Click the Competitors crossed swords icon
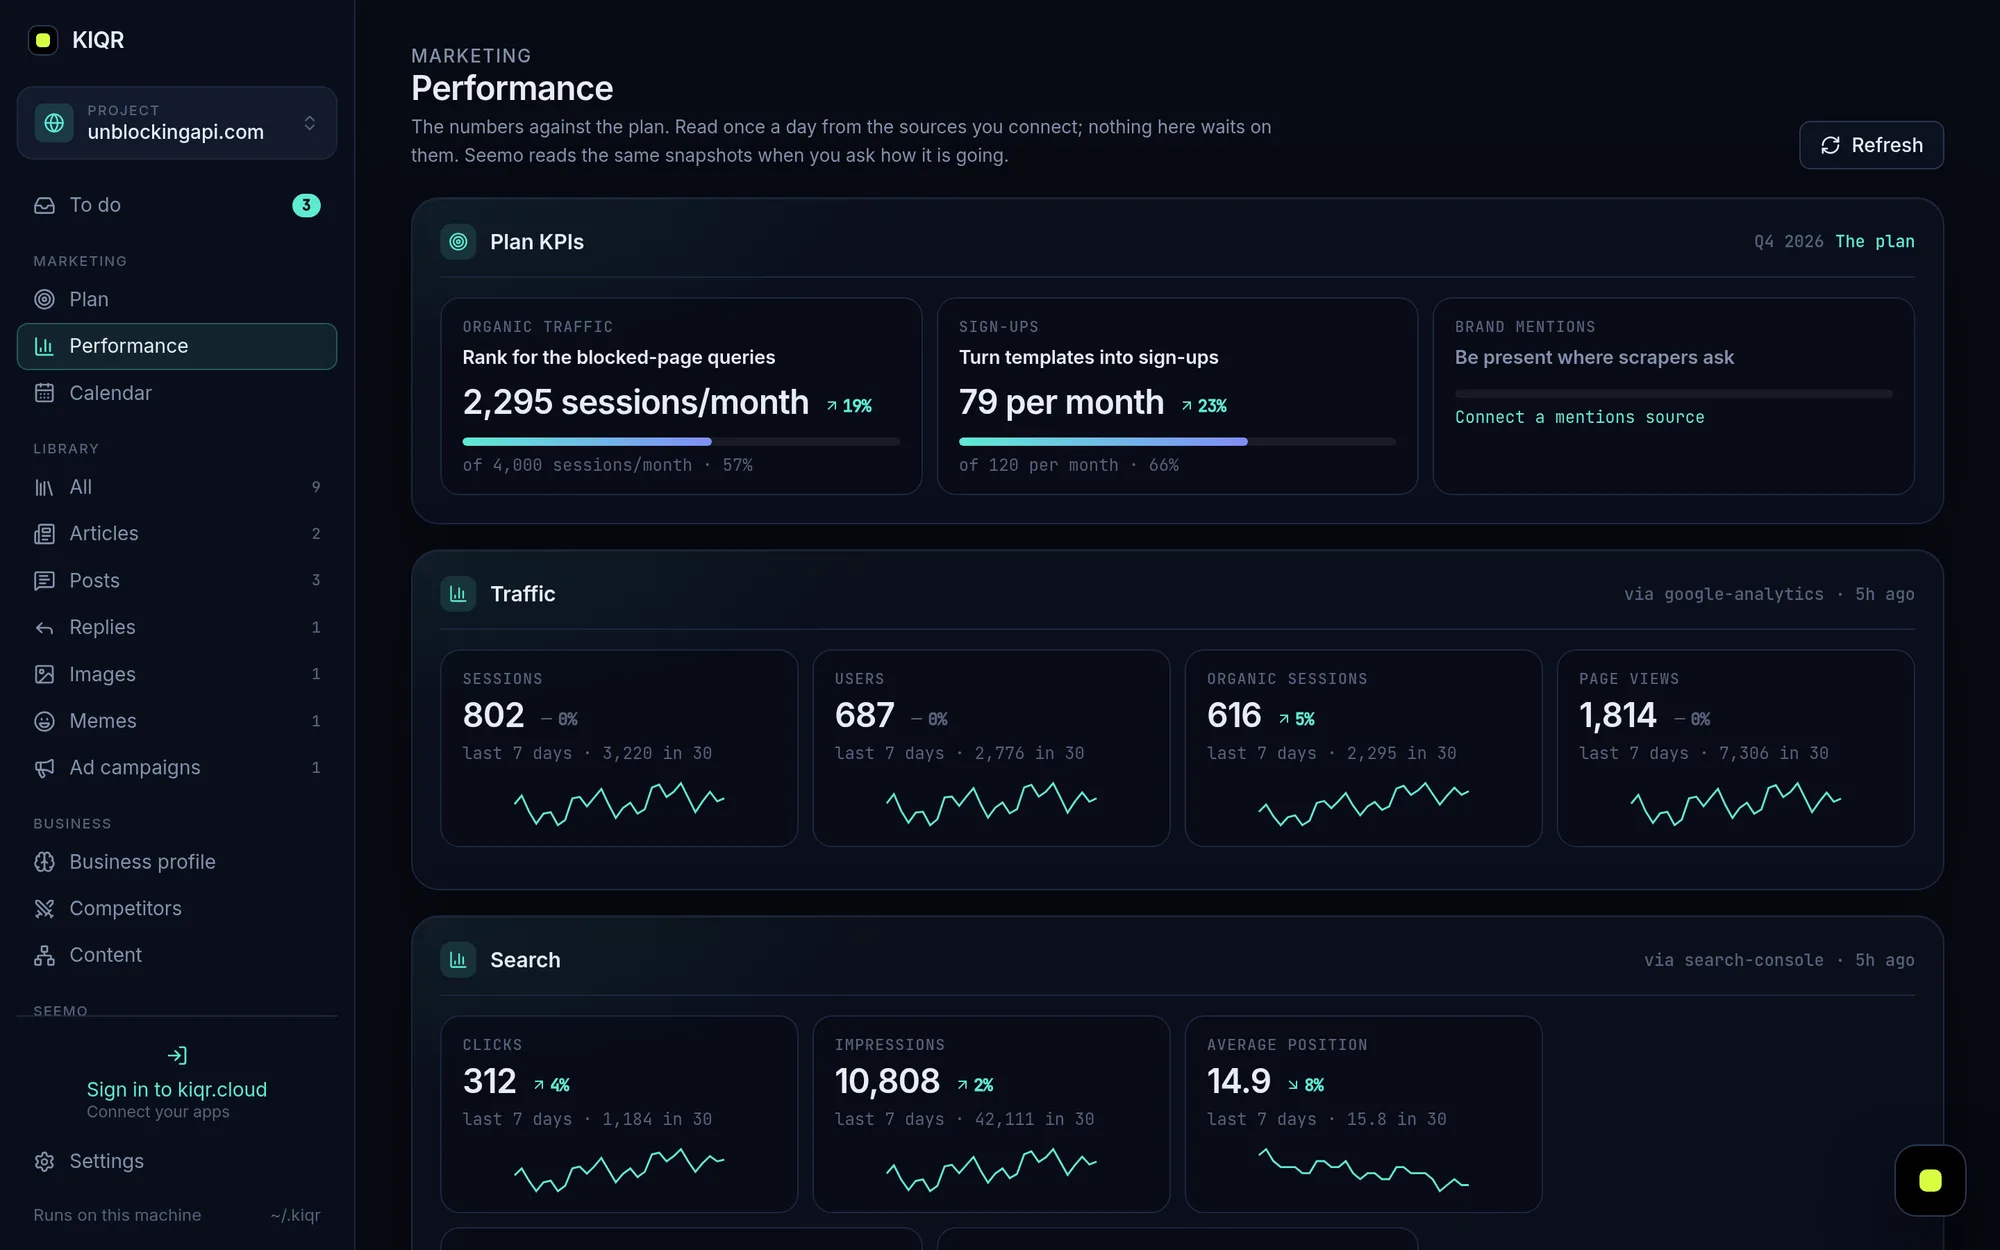Viewport: 2000px width, 1250px height. tap(44, 908)
